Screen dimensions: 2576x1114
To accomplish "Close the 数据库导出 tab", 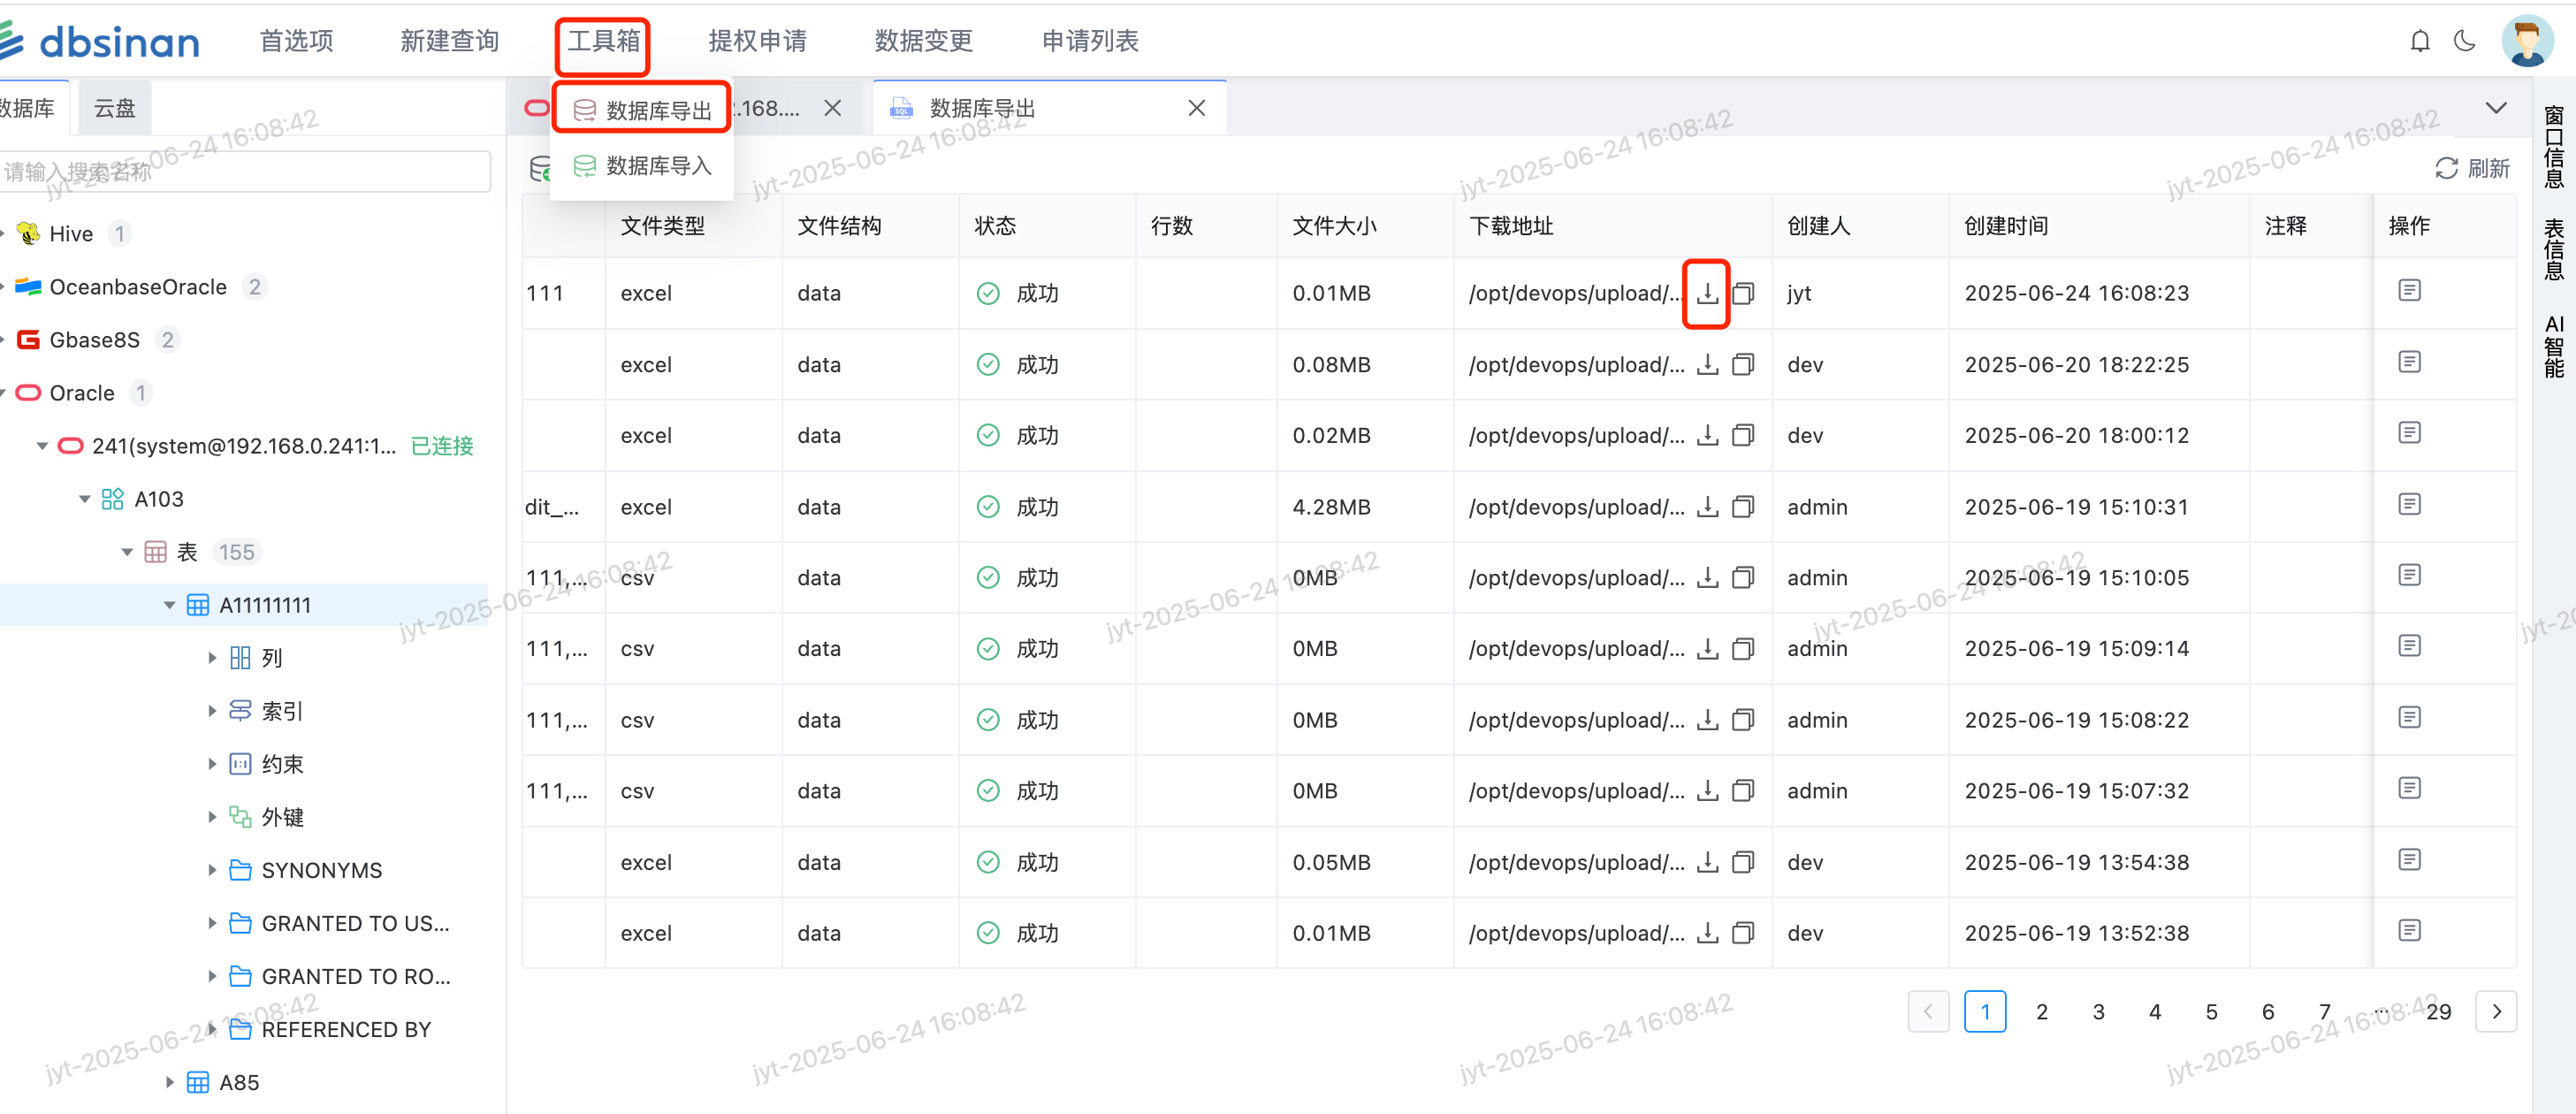I will [x=1196, y=108].
